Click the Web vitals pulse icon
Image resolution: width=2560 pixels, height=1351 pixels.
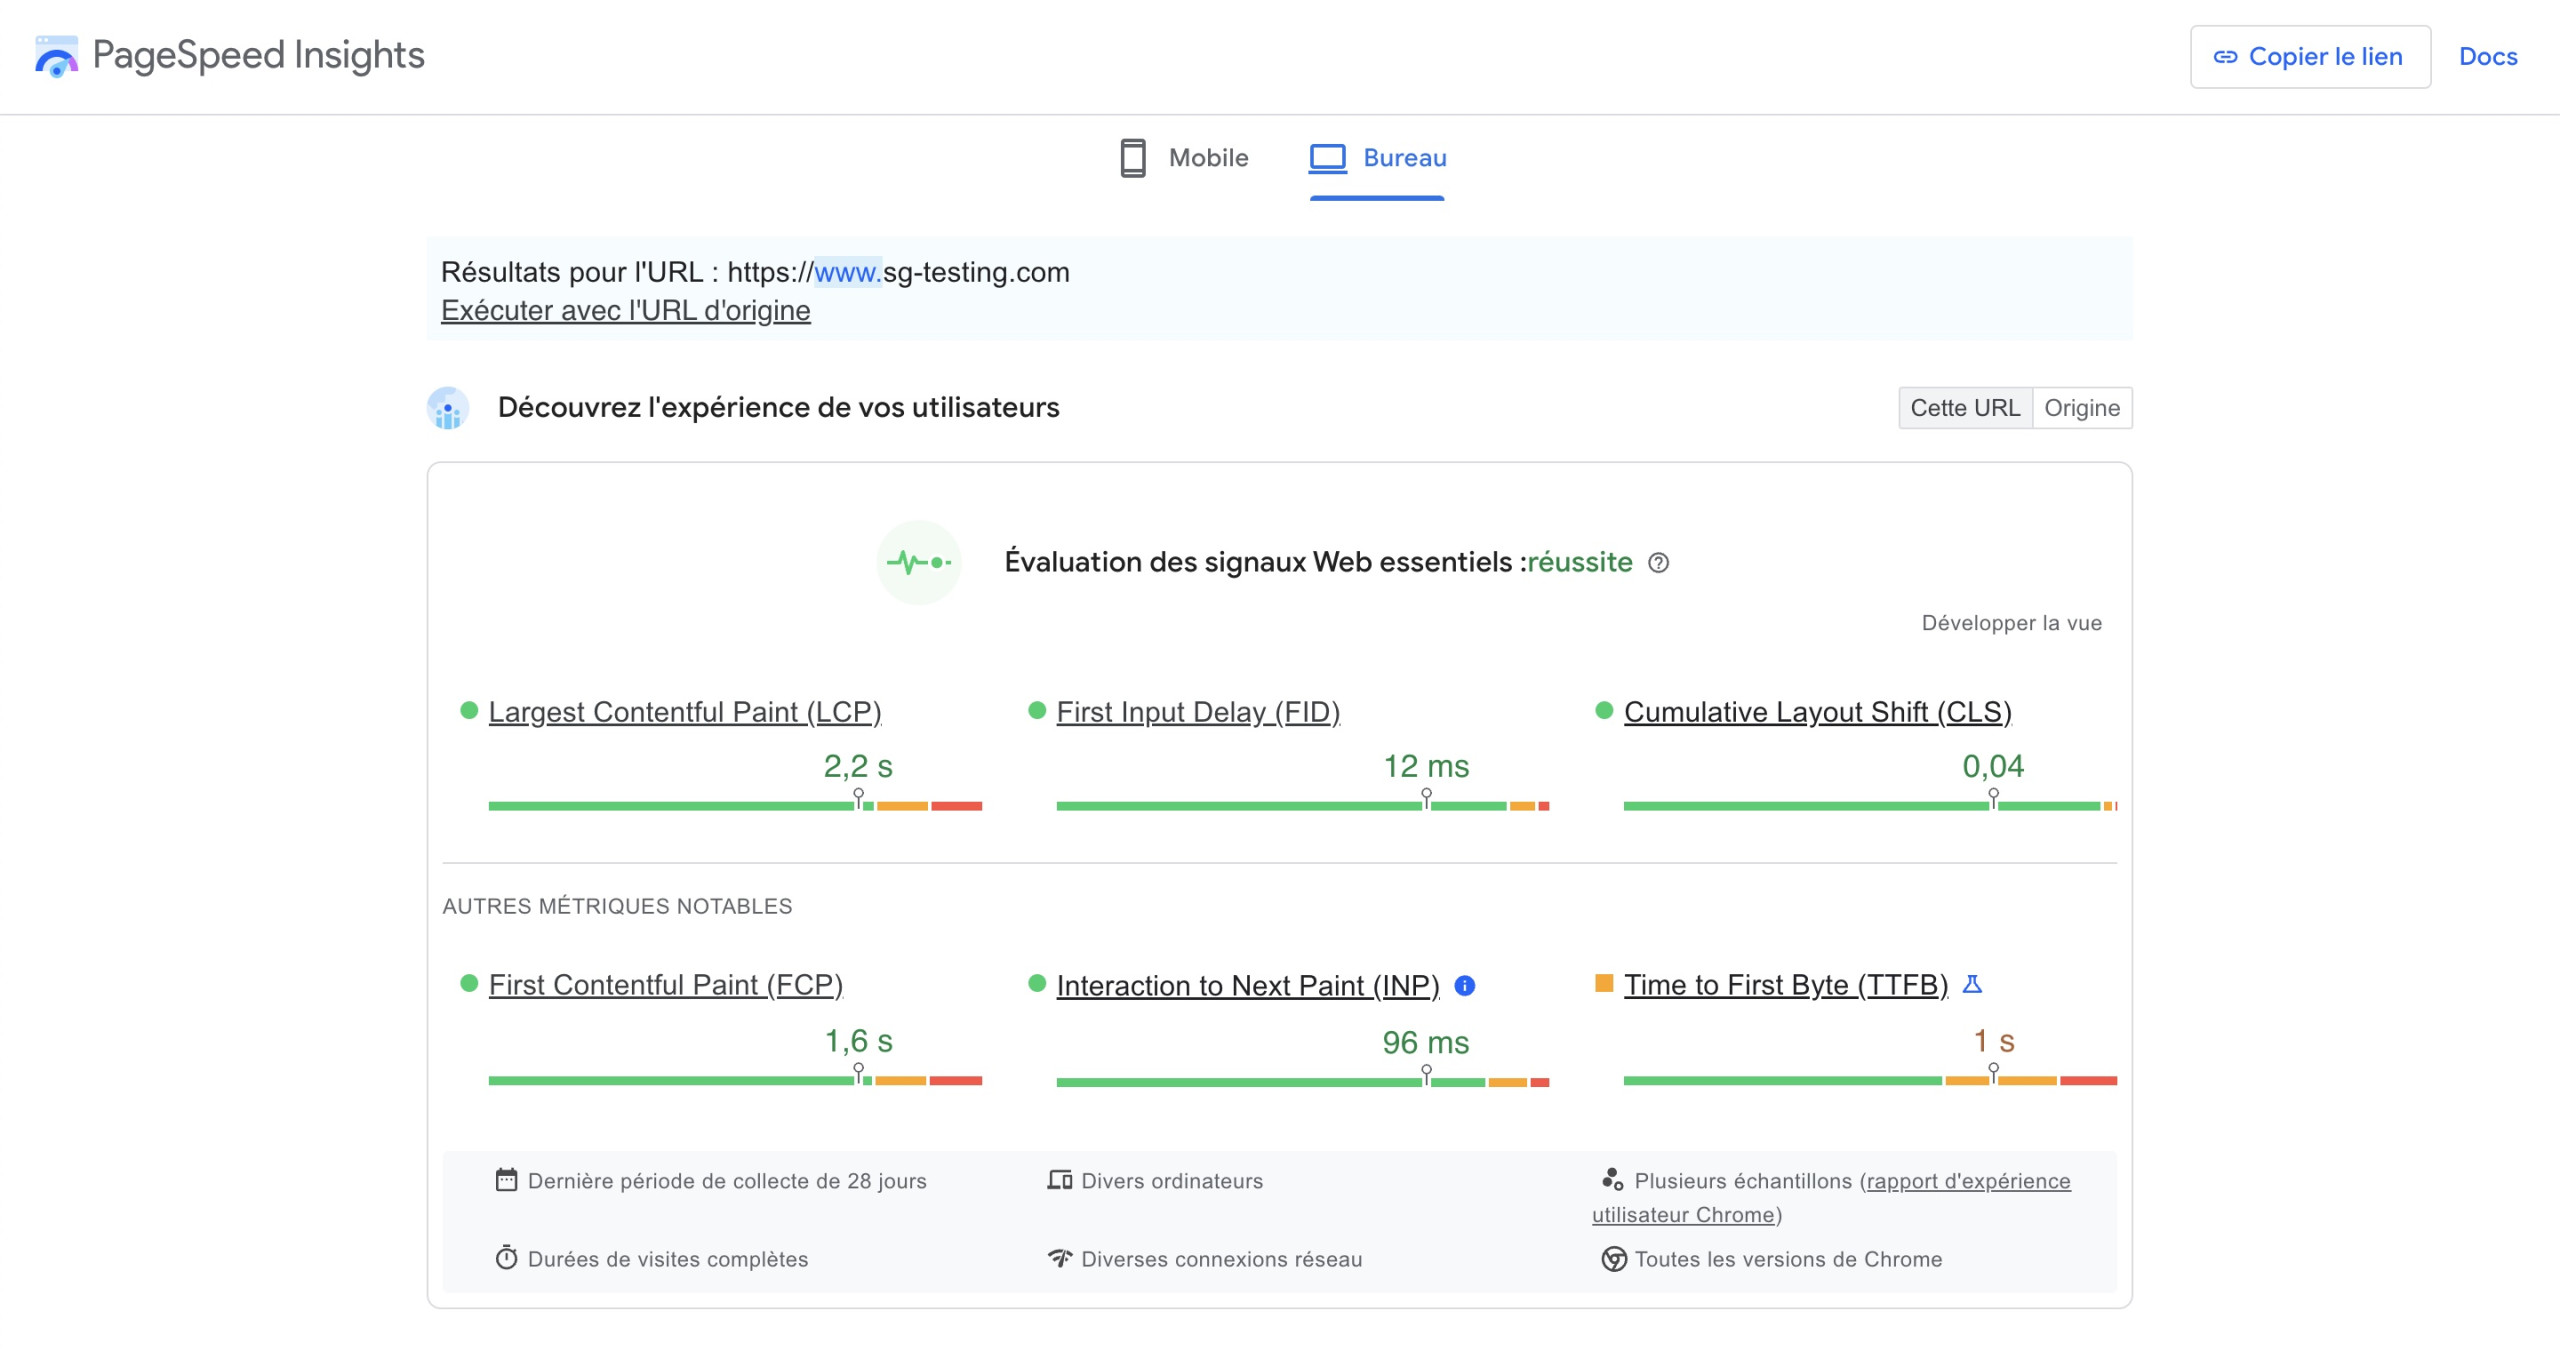(919, 562)
